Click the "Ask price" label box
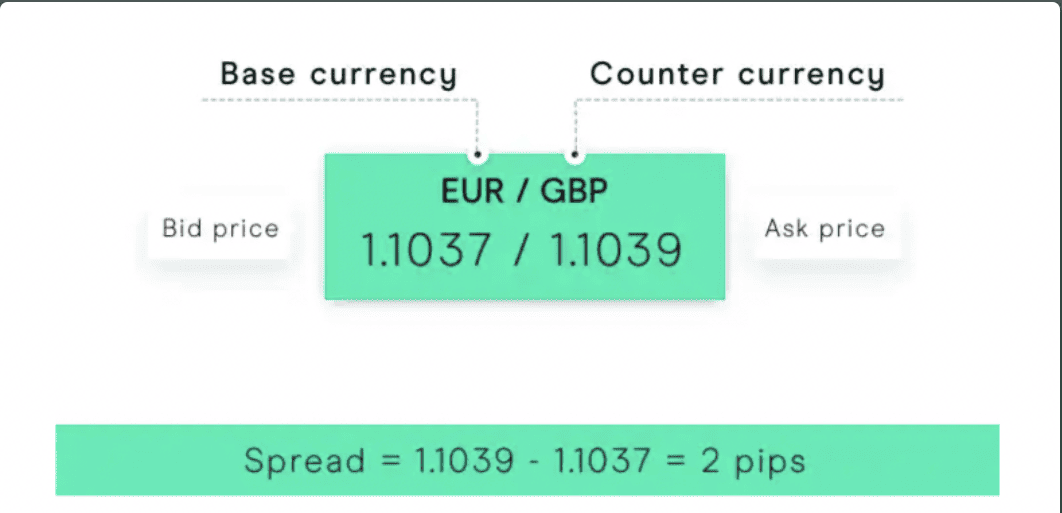Viewport: 1062px width, 513px height. click(825, 228)
